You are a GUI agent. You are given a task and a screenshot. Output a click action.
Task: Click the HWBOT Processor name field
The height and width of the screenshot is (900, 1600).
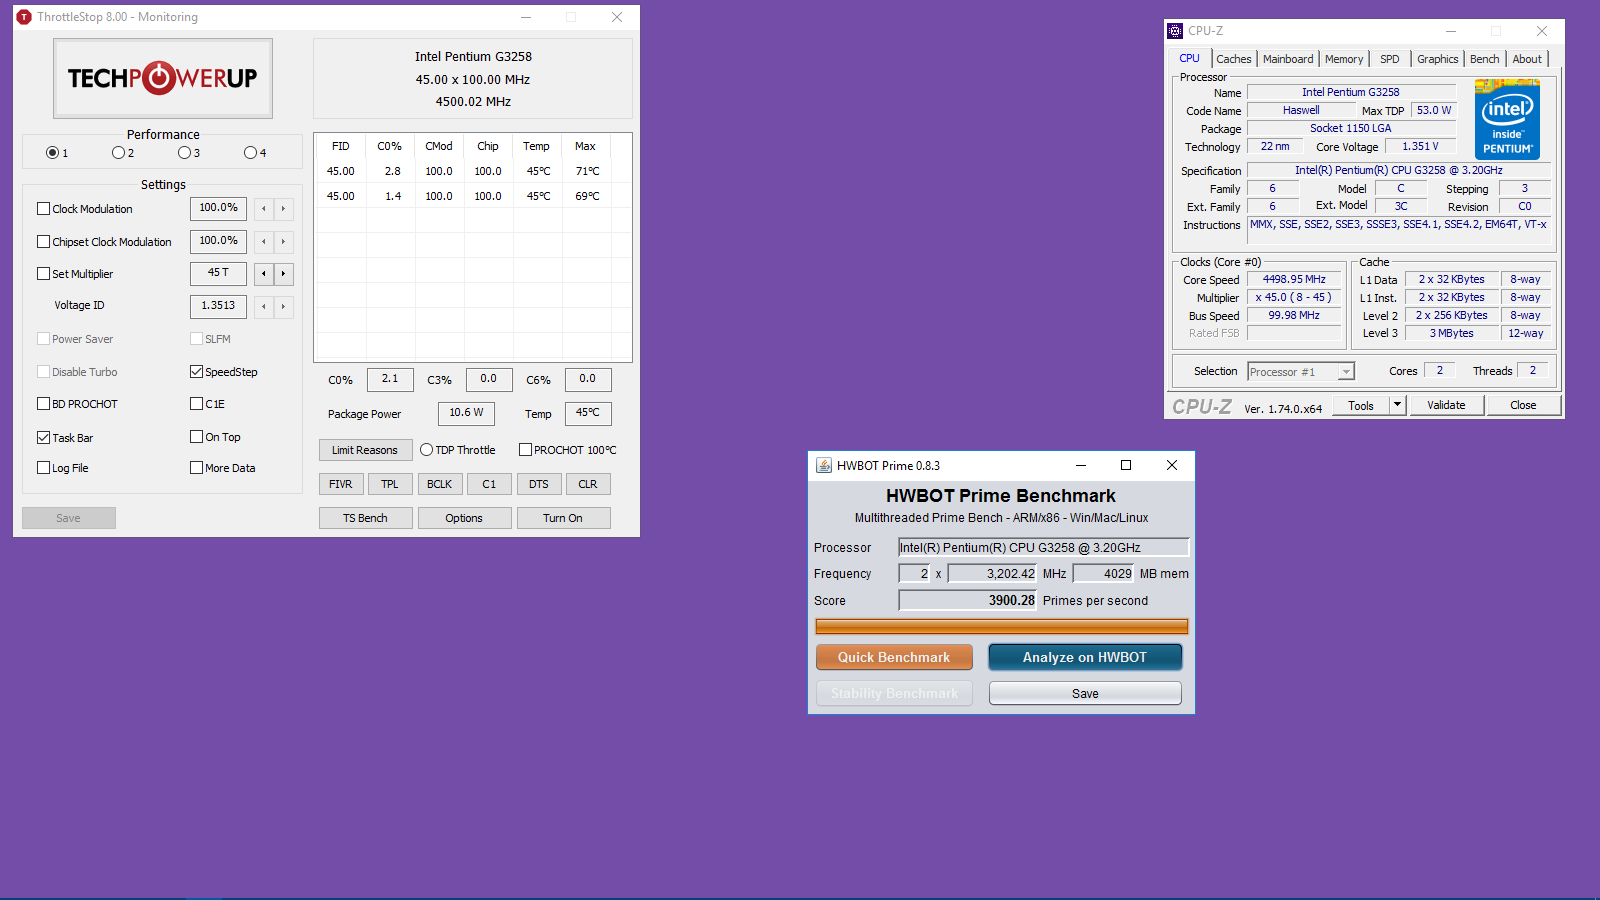coord(1043,547)
